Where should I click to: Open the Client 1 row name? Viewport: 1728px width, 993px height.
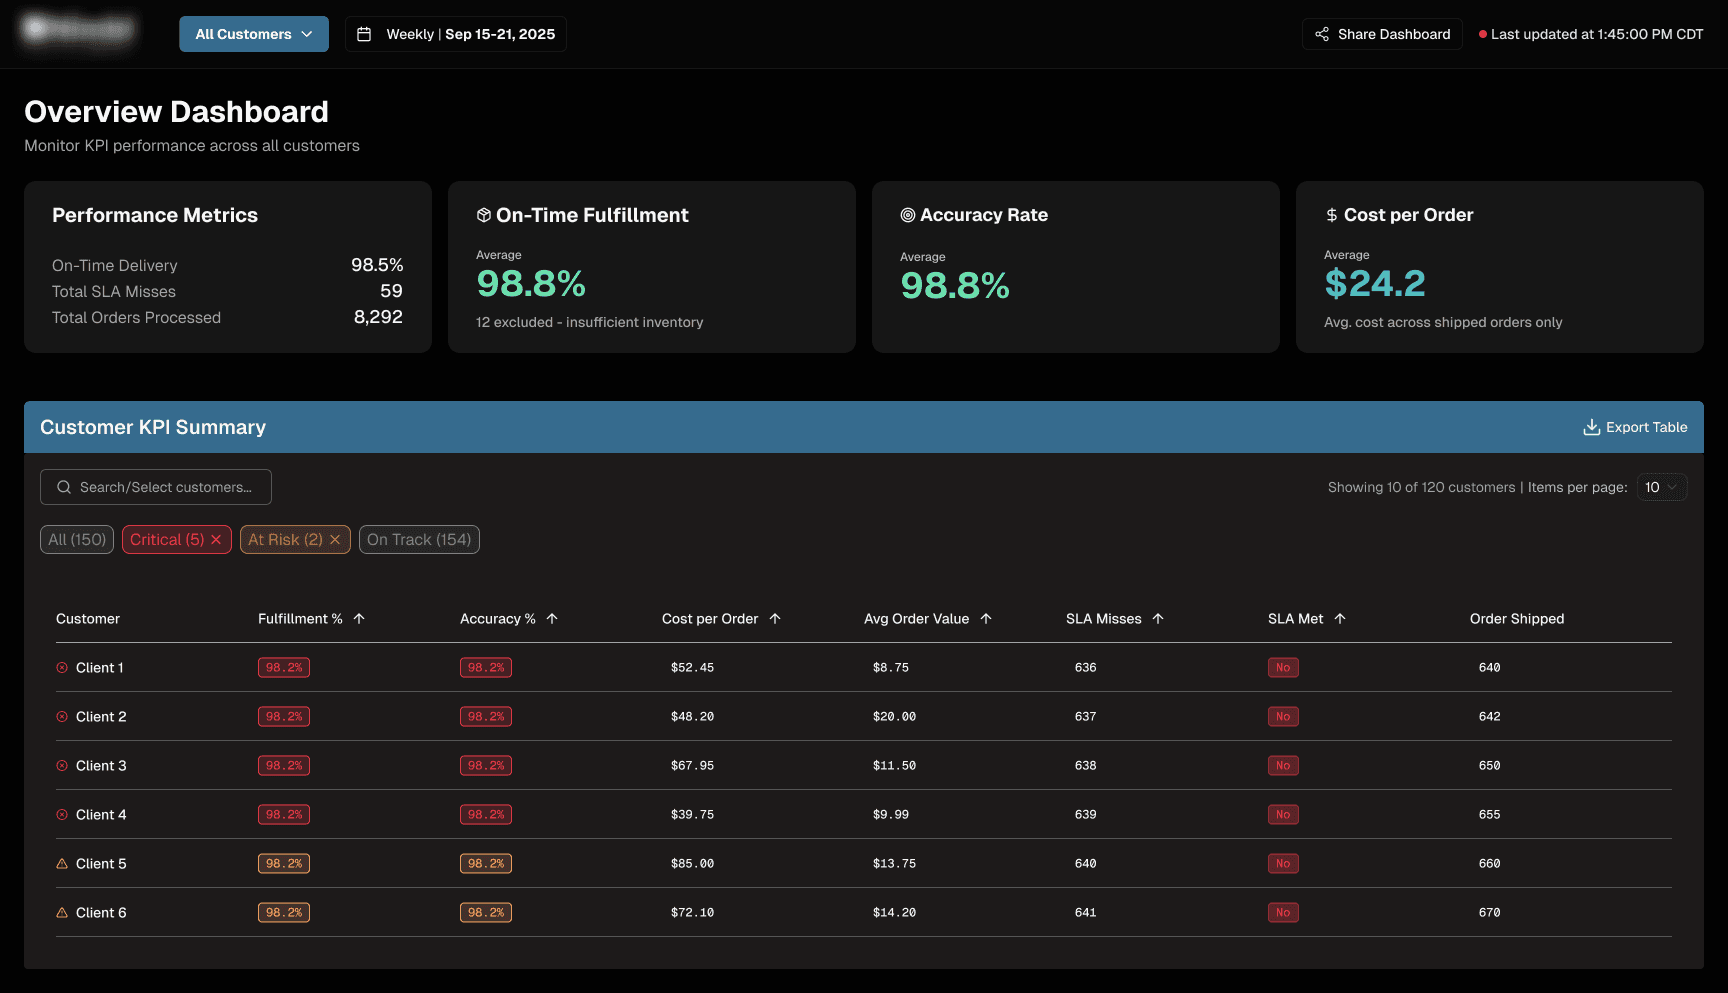point(100,668)
